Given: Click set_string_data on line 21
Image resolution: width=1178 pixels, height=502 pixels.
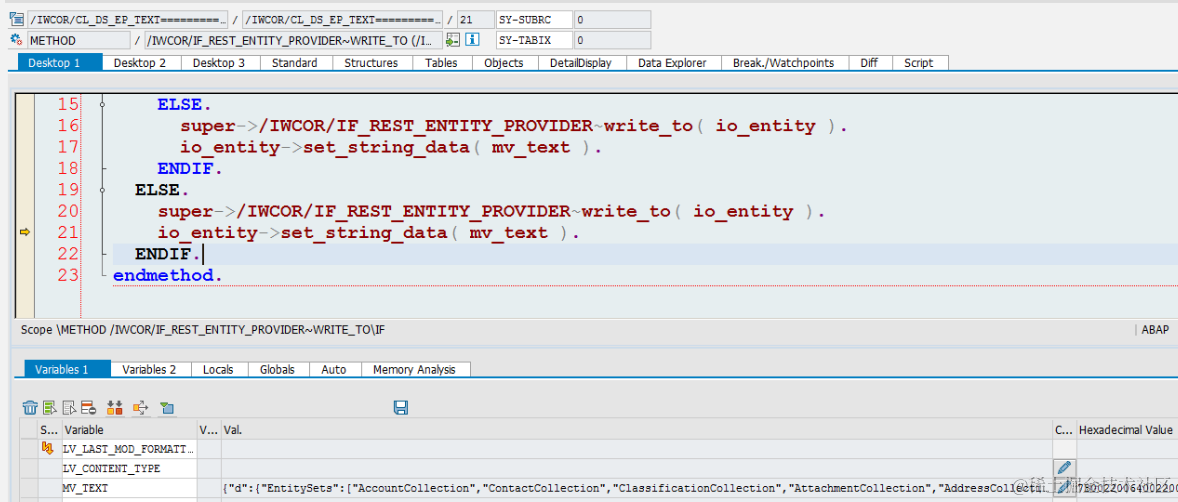Looking at the screenshot, I should [364, 233].
